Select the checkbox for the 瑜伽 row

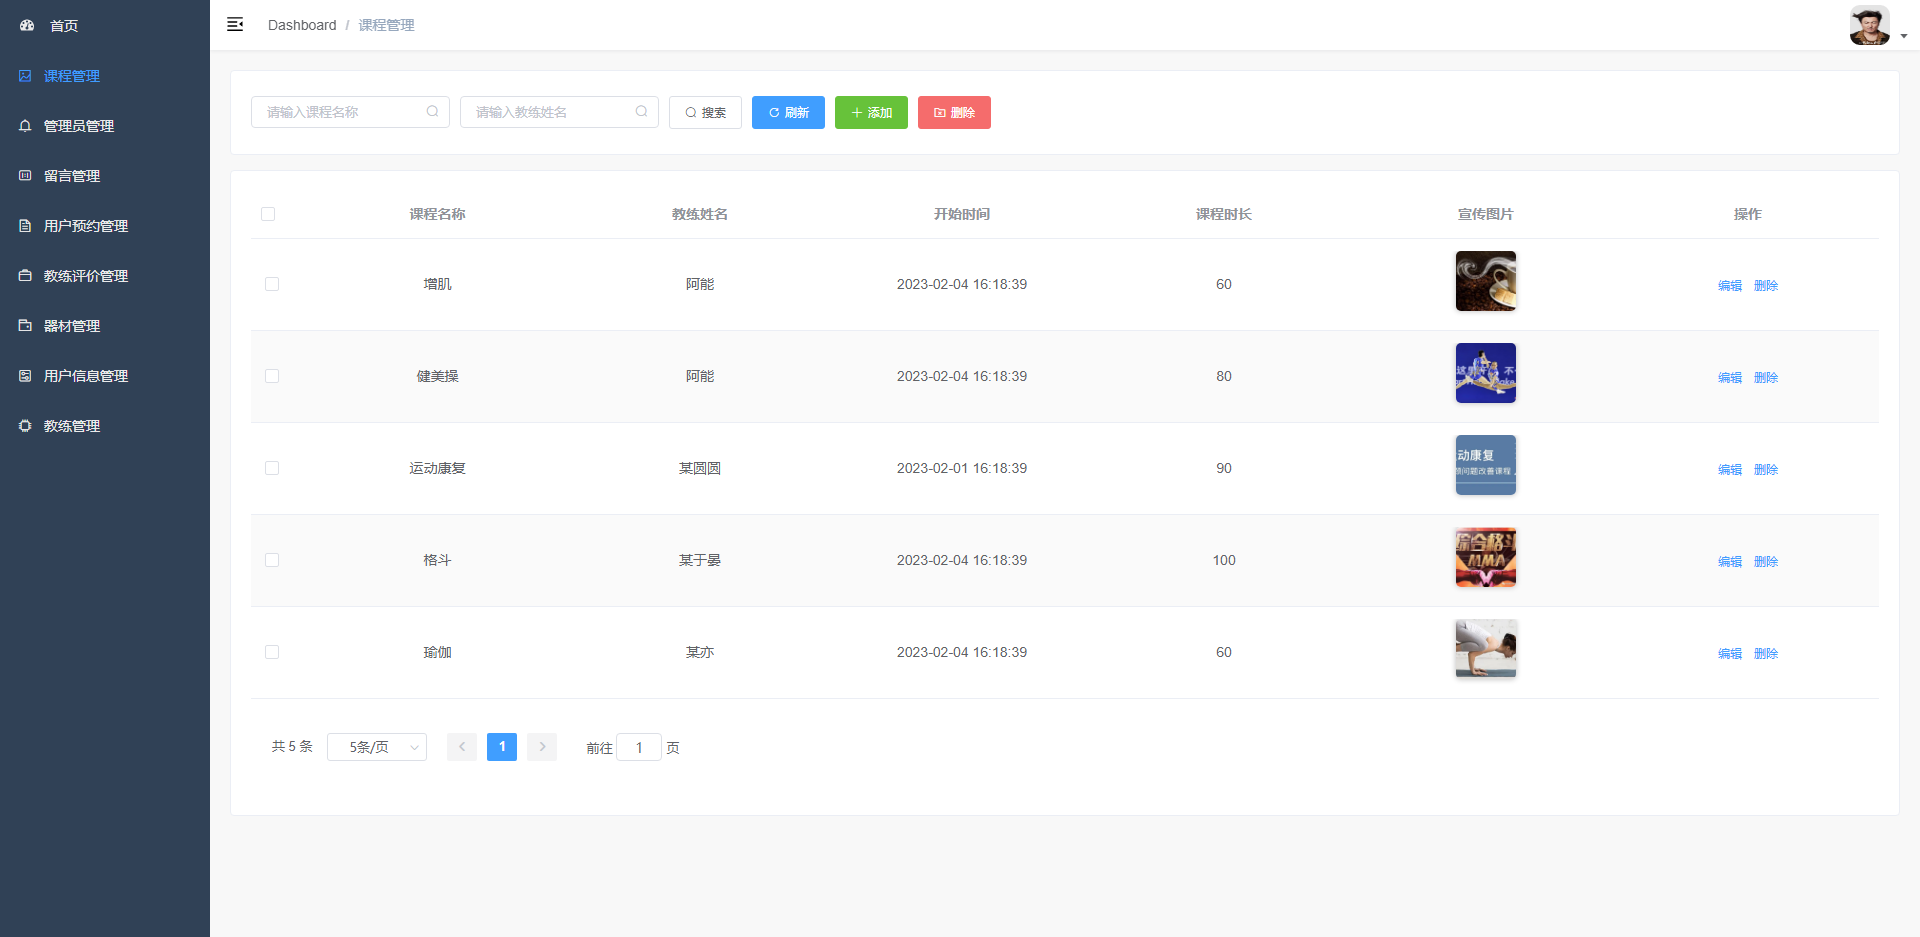(272, 652)
